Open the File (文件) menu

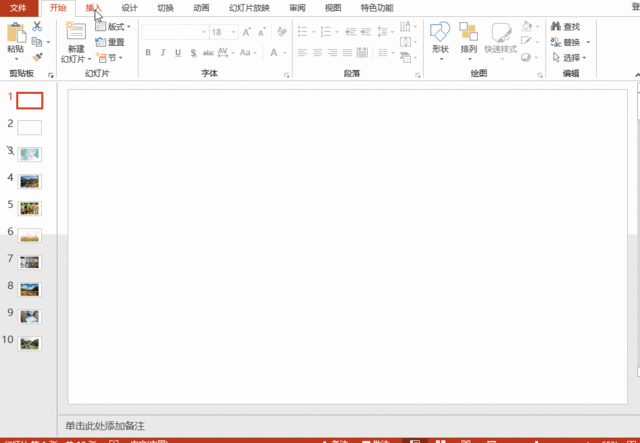point(18,8)
